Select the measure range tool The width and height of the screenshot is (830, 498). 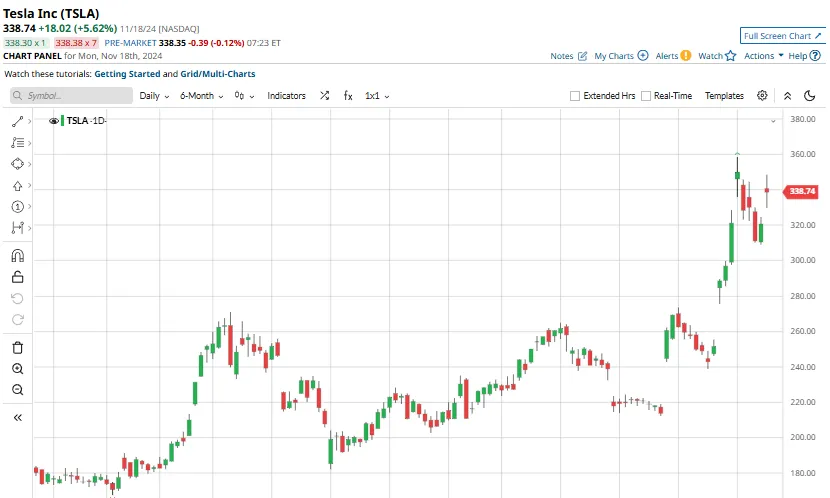point(17,228)
